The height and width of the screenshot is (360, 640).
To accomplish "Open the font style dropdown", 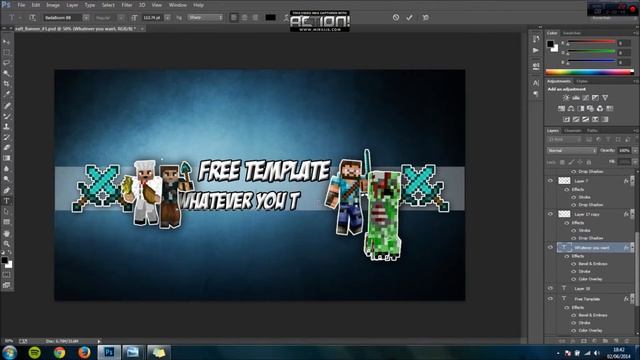I will click(x=121, y=18).
